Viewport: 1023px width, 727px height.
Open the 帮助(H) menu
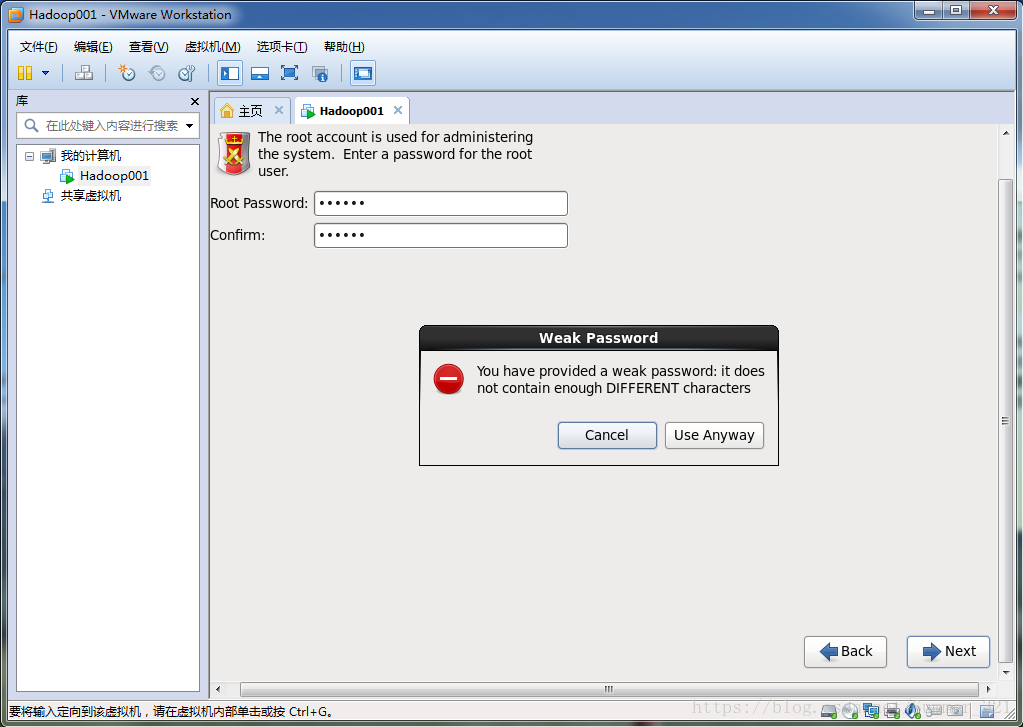(x=344, y=47)
